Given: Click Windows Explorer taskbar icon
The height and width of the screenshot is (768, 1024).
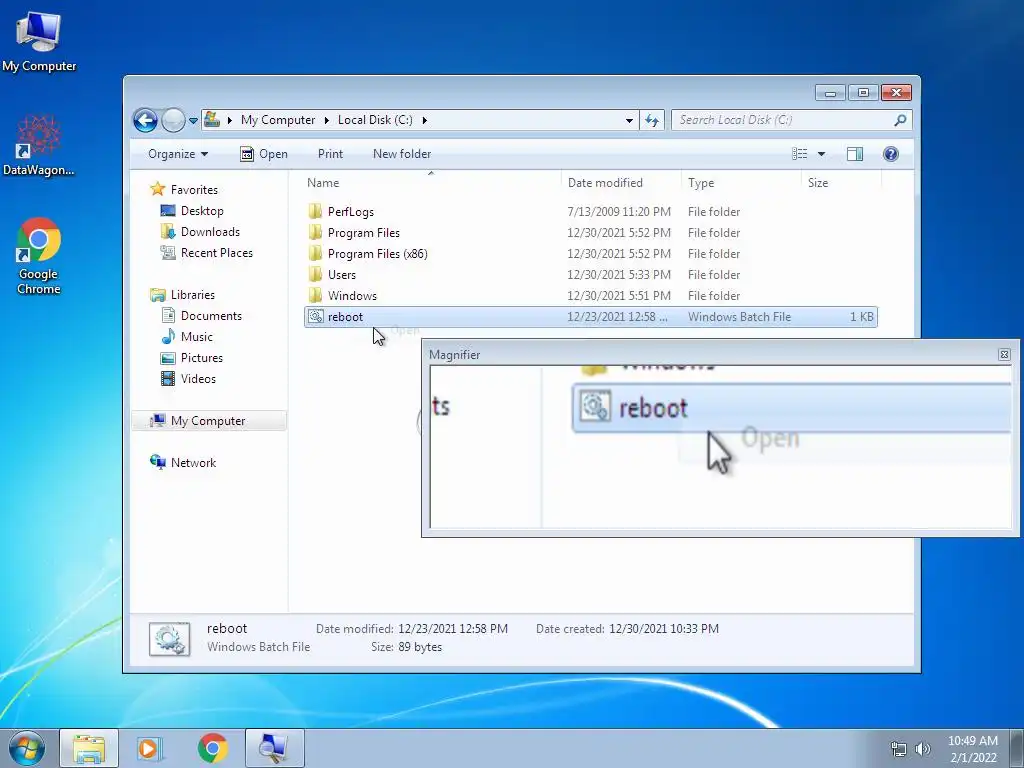Looking at the screenshot, I should 89,748.
